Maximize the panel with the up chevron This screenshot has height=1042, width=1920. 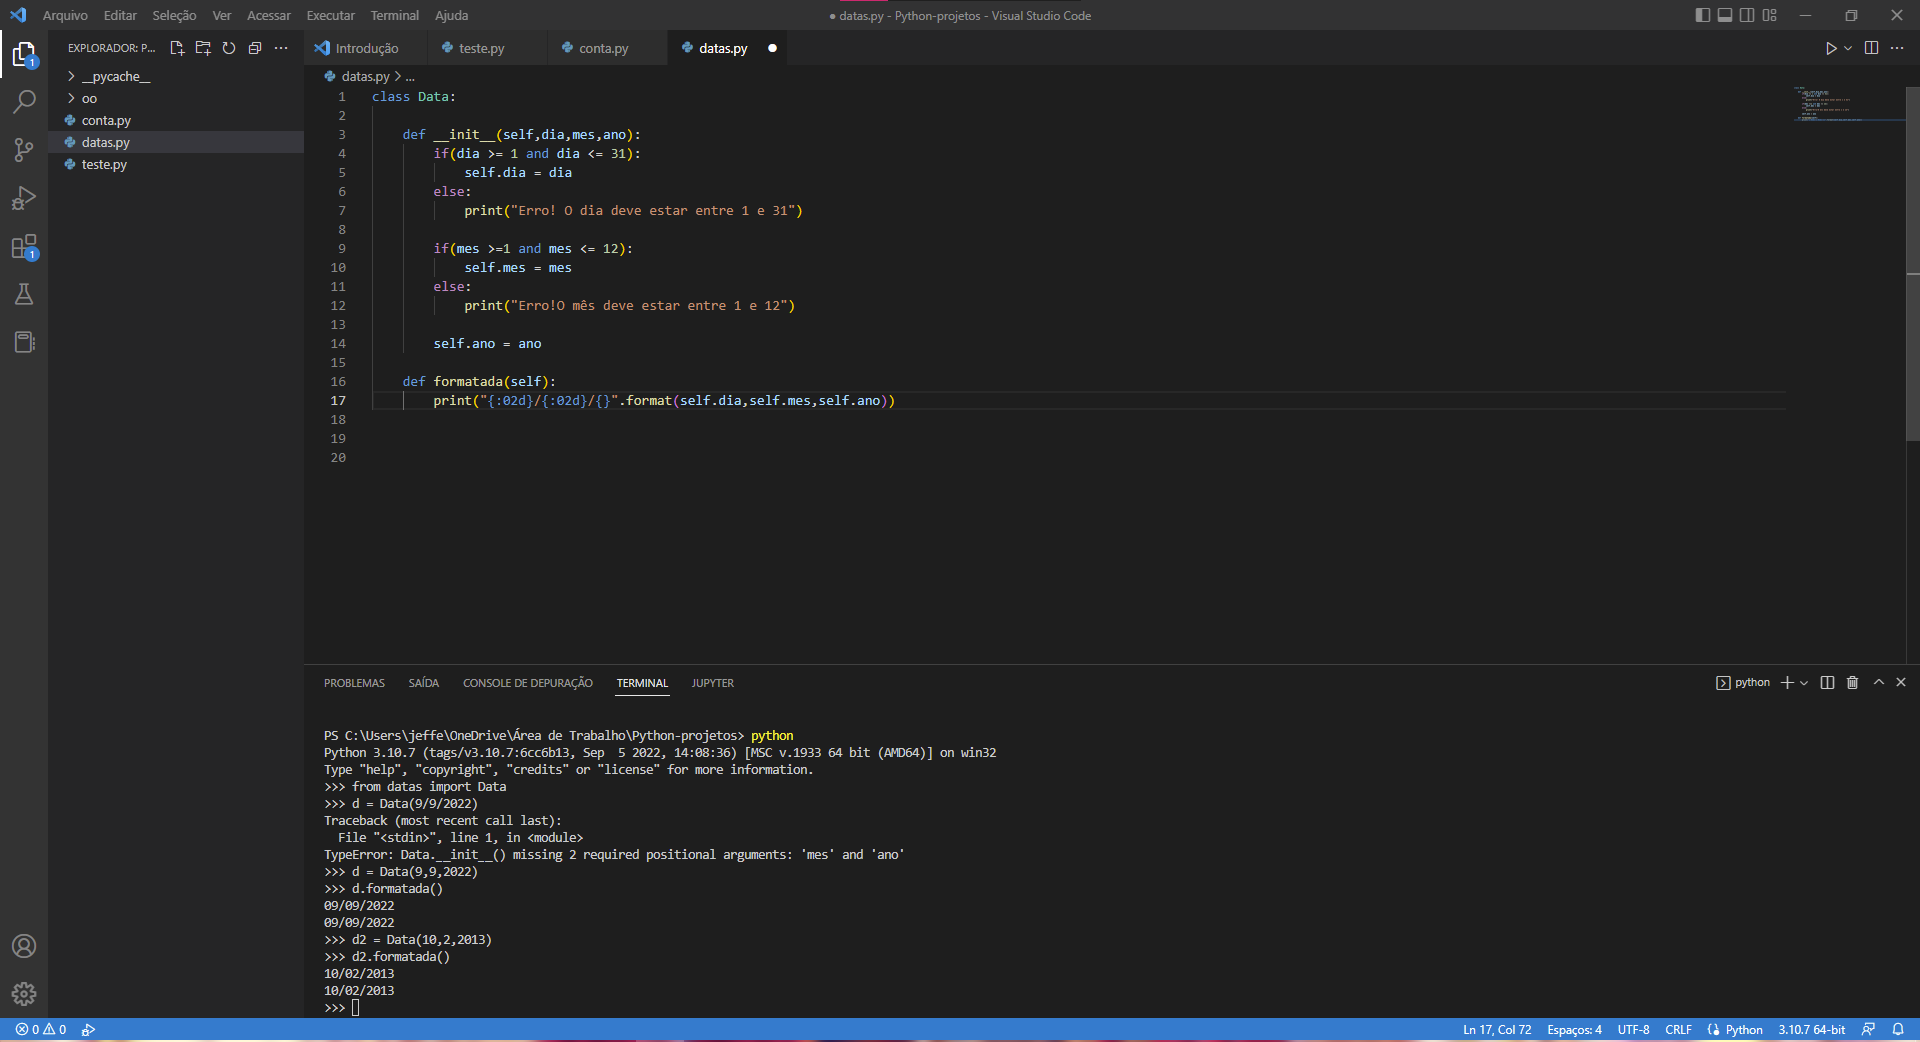pos(1878,682)
